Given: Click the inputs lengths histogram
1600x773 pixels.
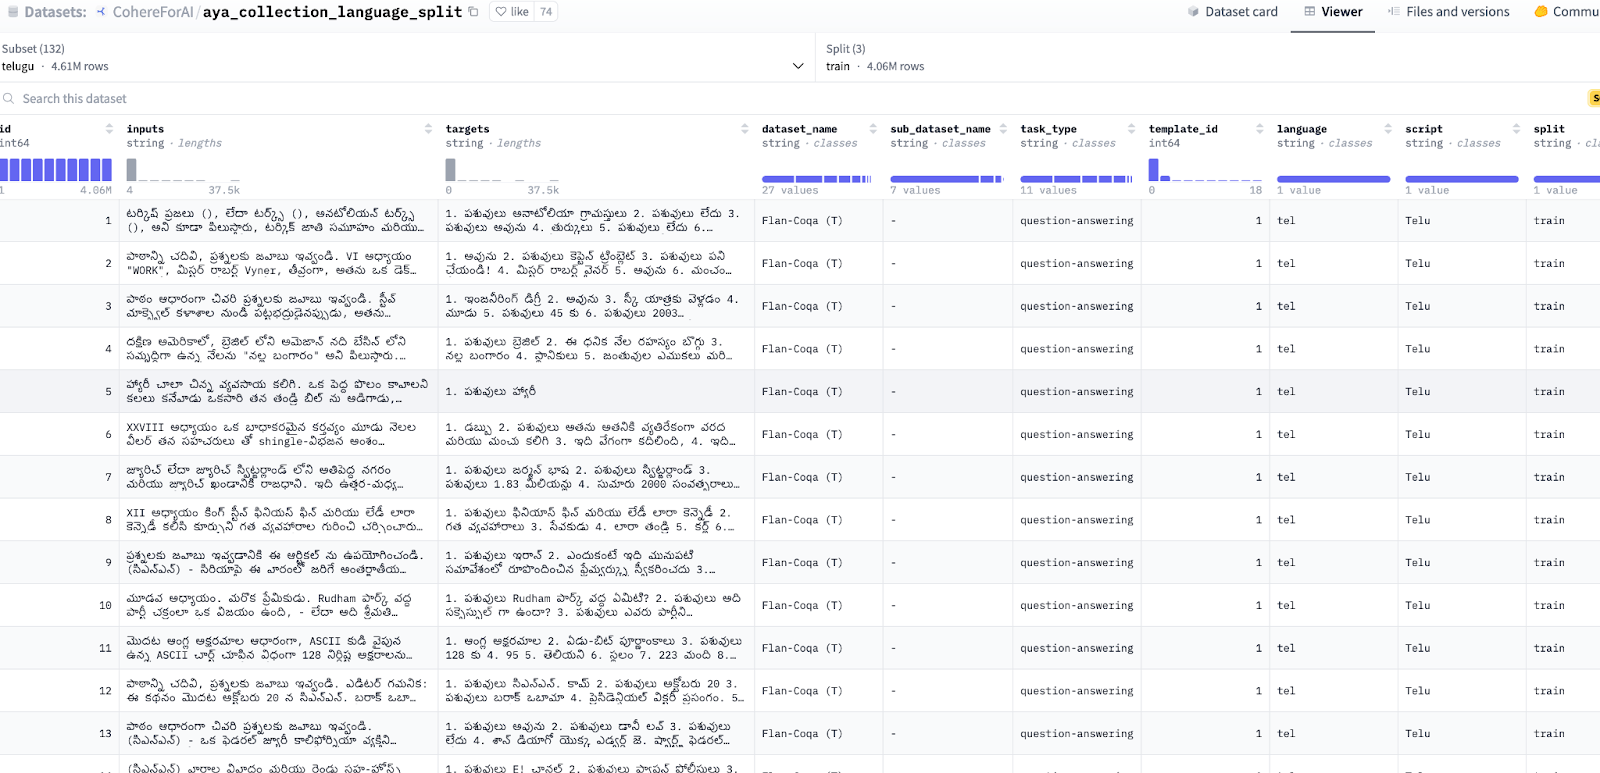Looking at the screenshot, I should tap(183, 169).
